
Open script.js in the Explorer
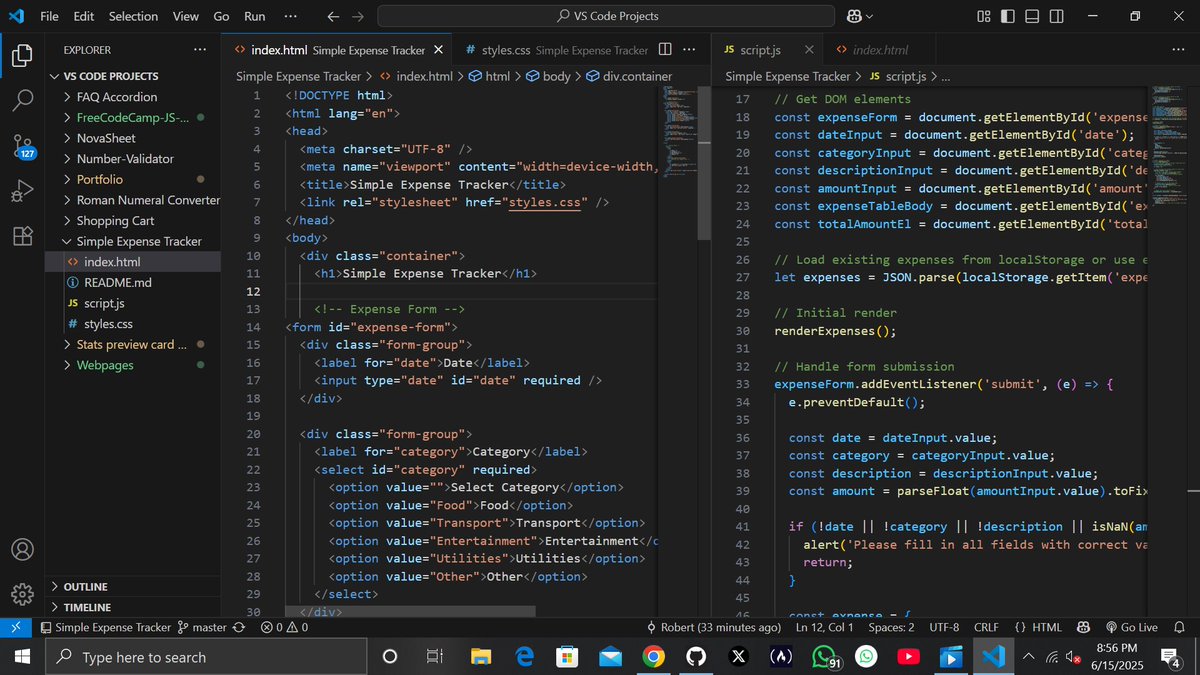[x=133, y=303]
